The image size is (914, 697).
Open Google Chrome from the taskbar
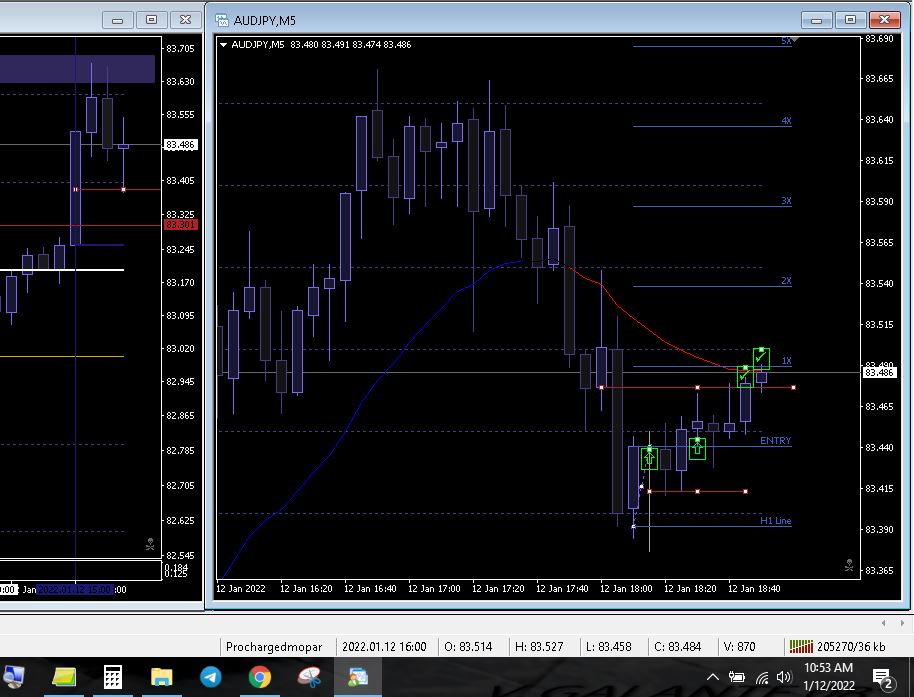(x=260, y=678)
